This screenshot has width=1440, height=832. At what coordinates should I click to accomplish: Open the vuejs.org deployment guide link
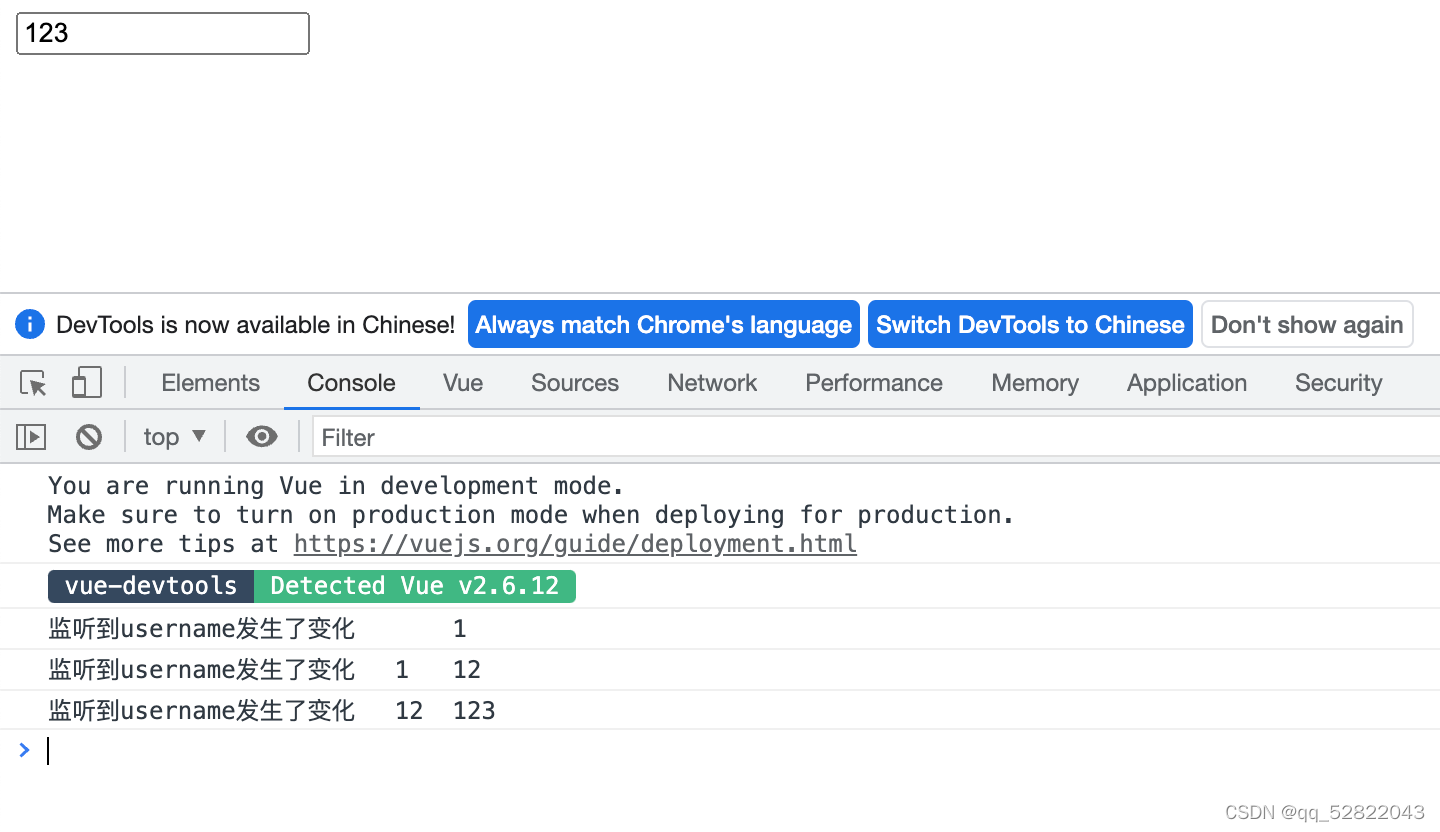click(575, 543)
